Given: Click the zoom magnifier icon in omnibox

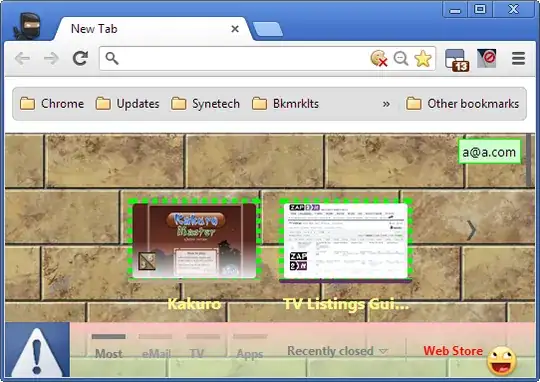Looking at the screenshot, I should [401, 58].
